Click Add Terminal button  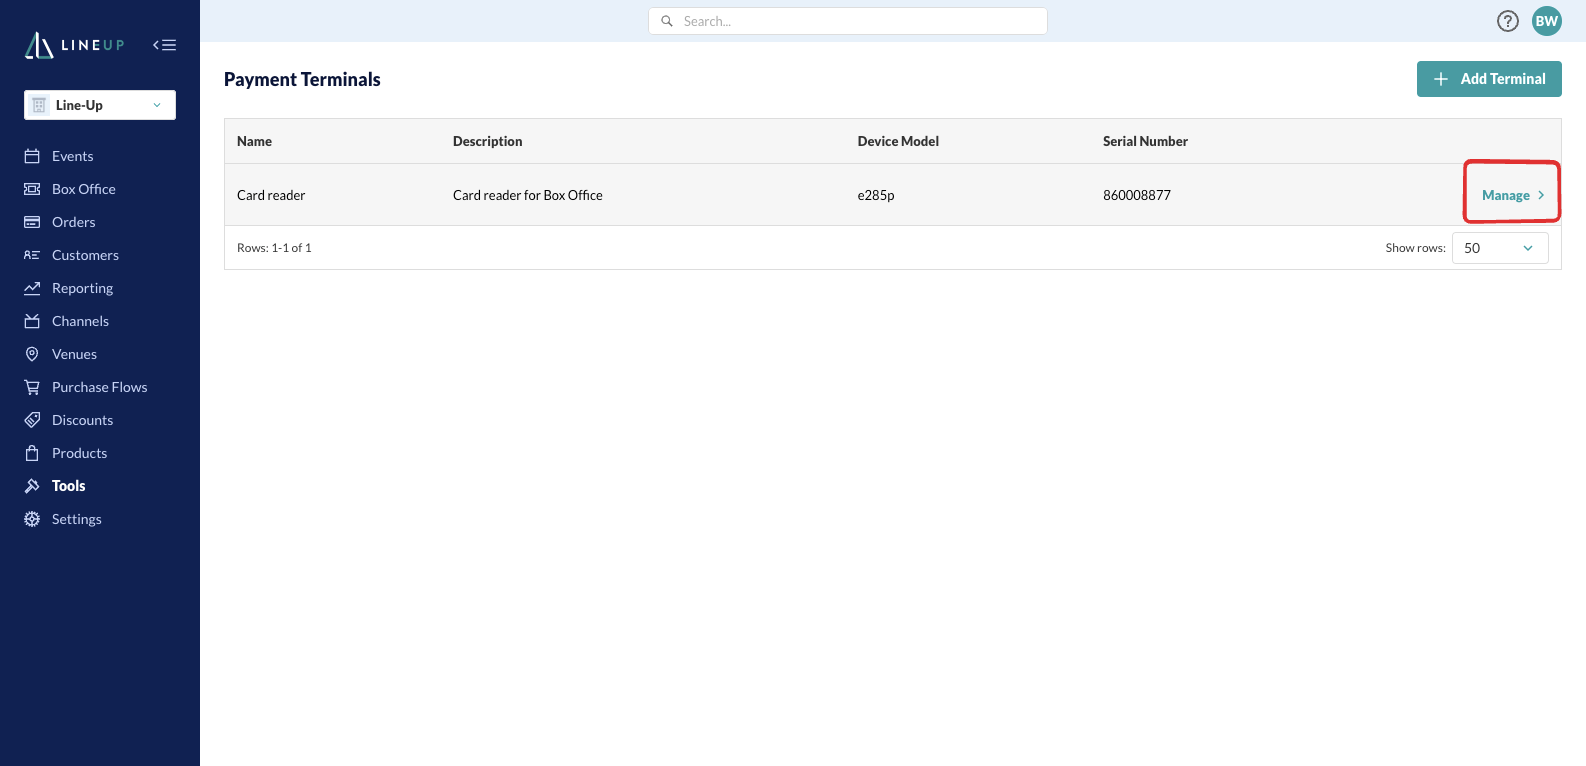pos(1489,79)
